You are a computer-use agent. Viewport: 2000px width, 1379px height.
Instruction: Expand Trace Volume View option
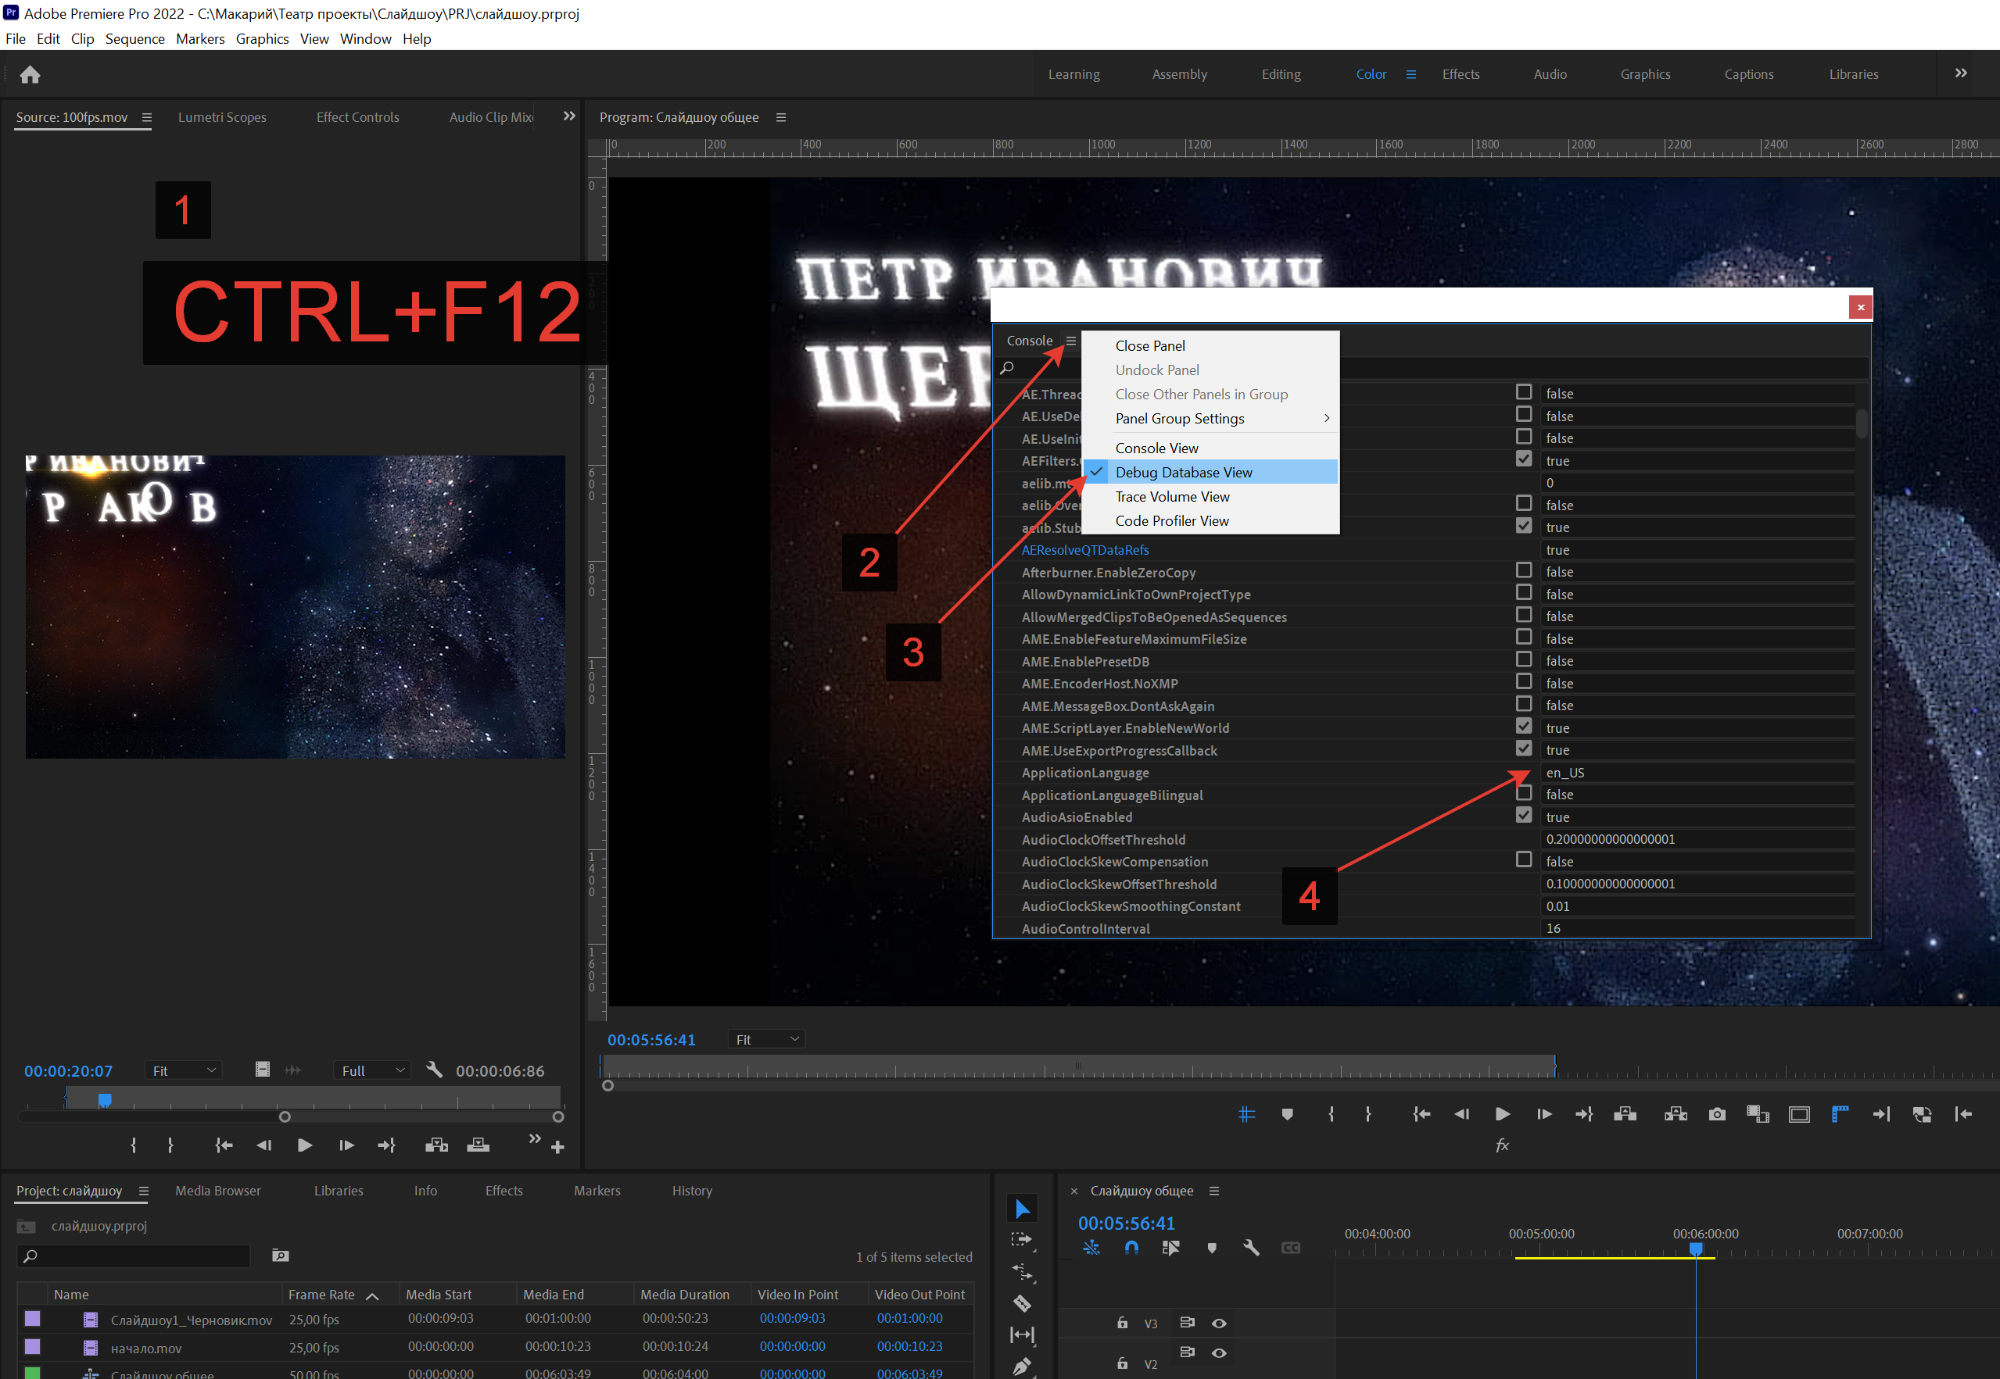(x=1173, y=496)
